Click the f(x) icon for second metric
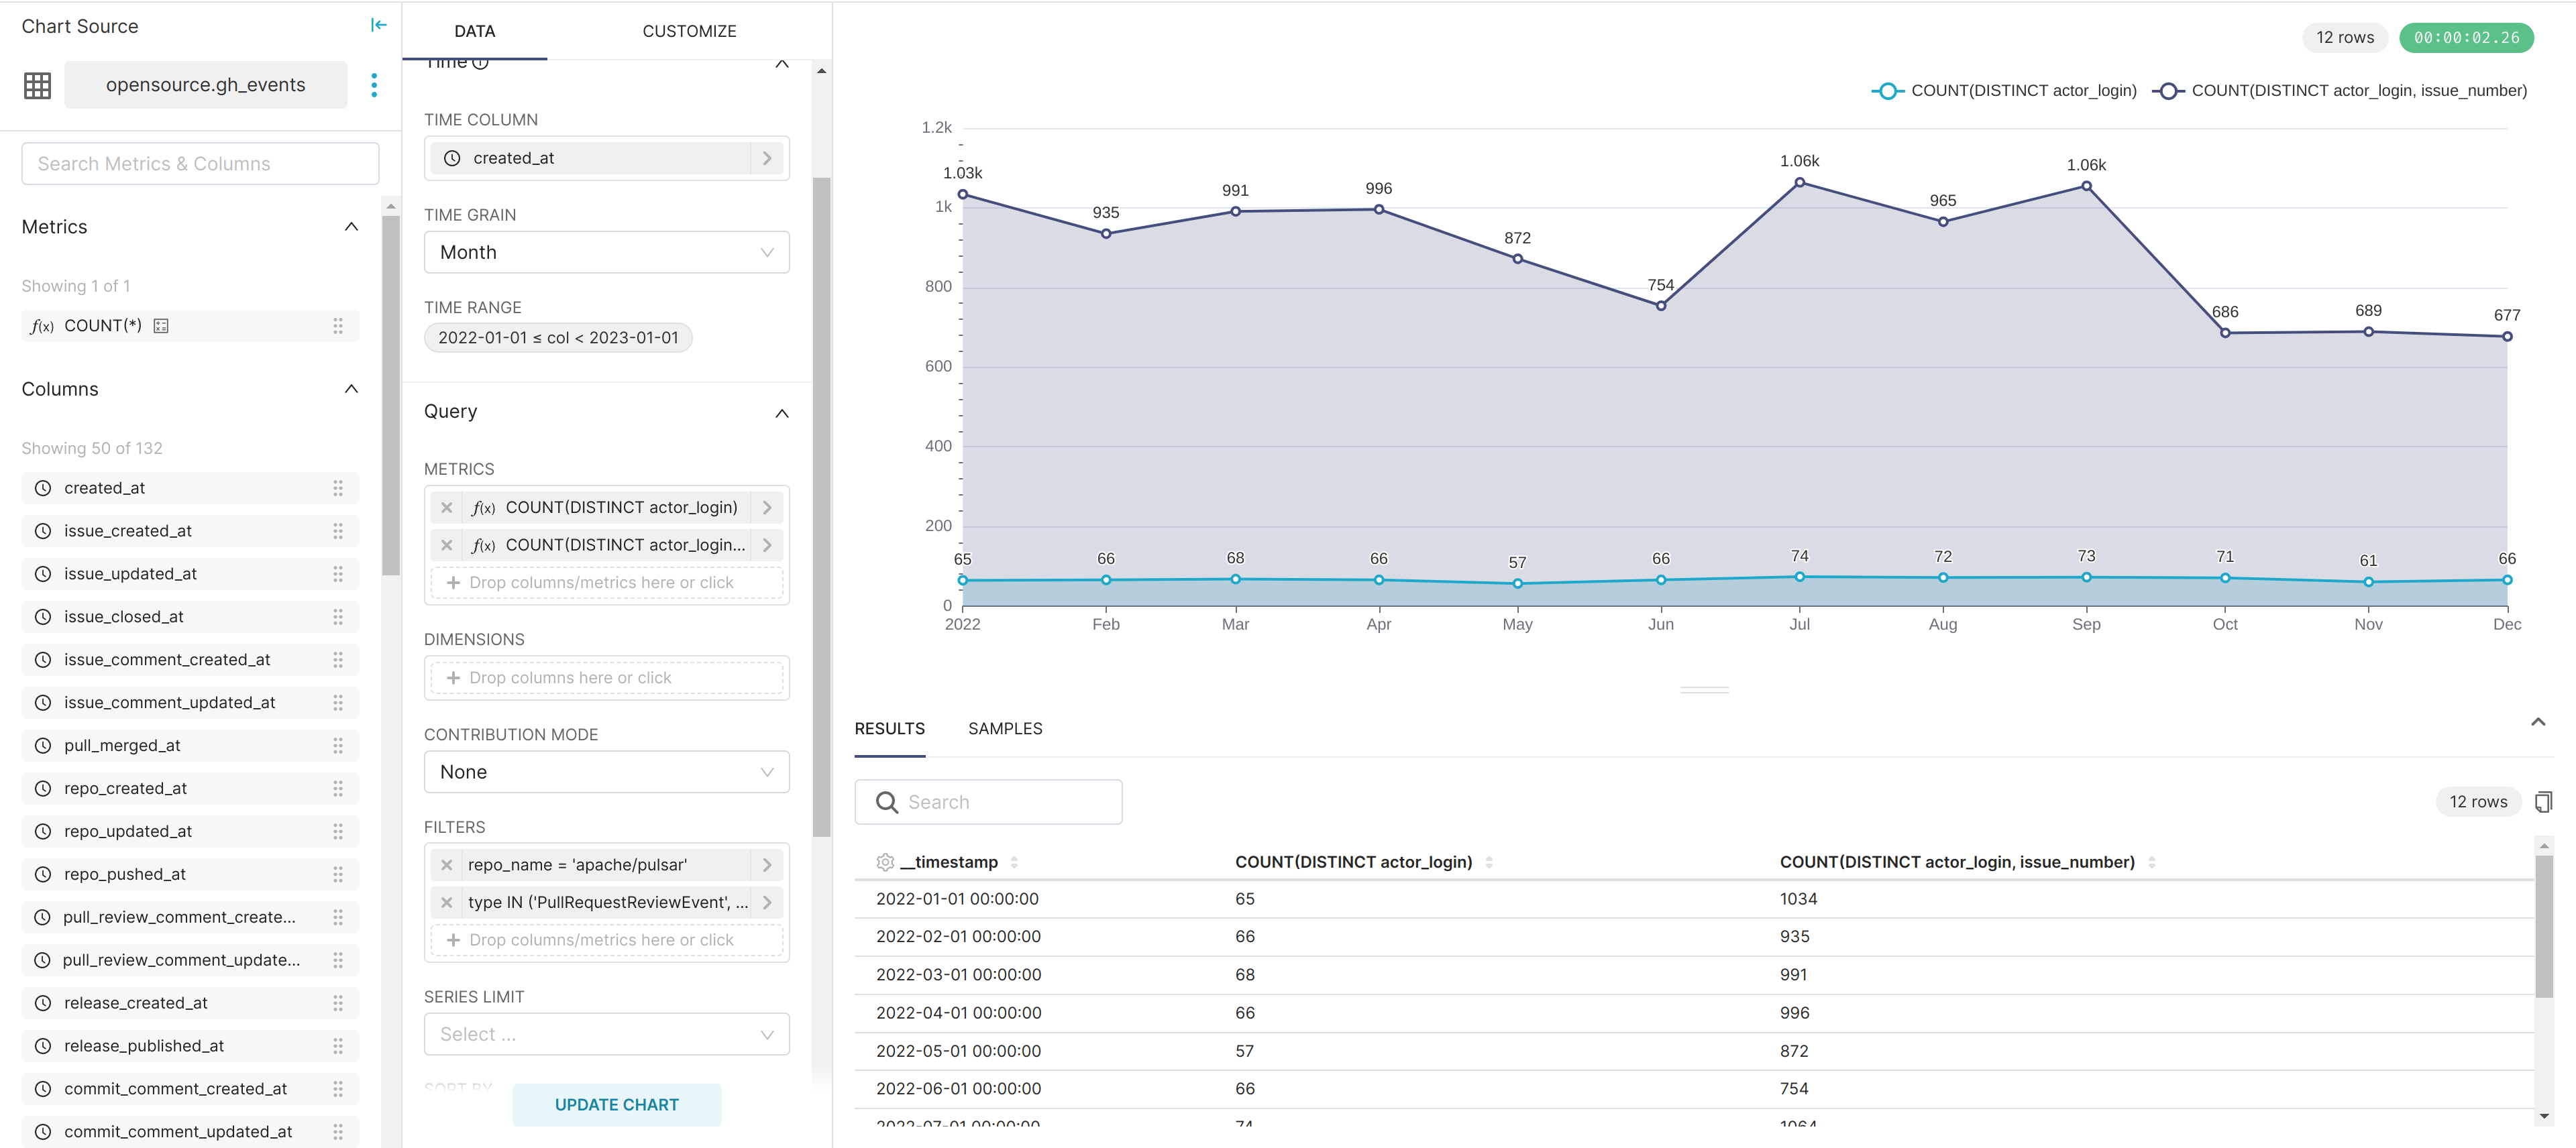The image size is (2576, 1148). (483, 544)
